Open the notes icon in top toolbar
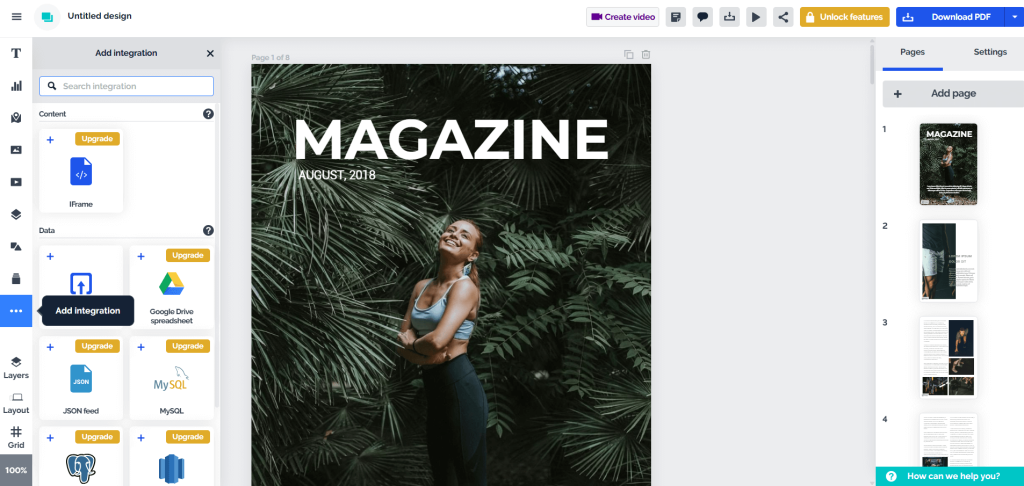 [676, 17]
